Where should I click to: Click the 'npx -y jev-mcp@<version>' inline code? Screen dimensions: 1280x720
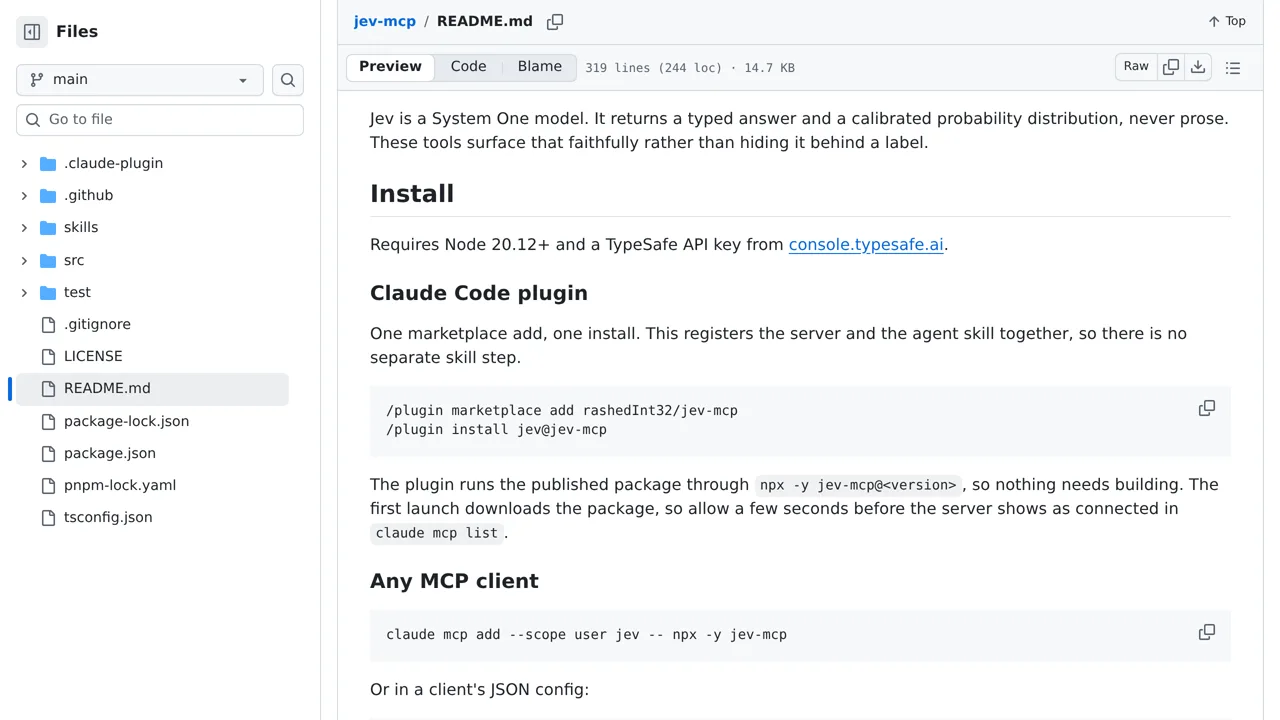point(858,485)
